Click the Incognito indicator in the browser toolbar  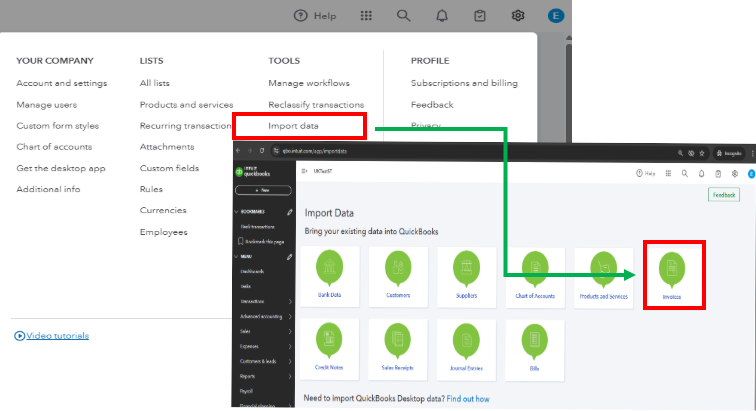tap(729, 153)
